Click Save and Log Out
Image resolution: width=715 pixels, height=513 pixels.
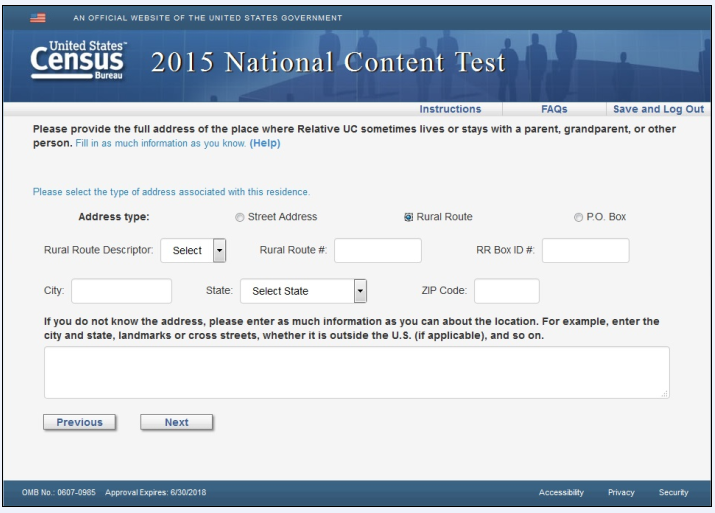[x=657, y=109]
